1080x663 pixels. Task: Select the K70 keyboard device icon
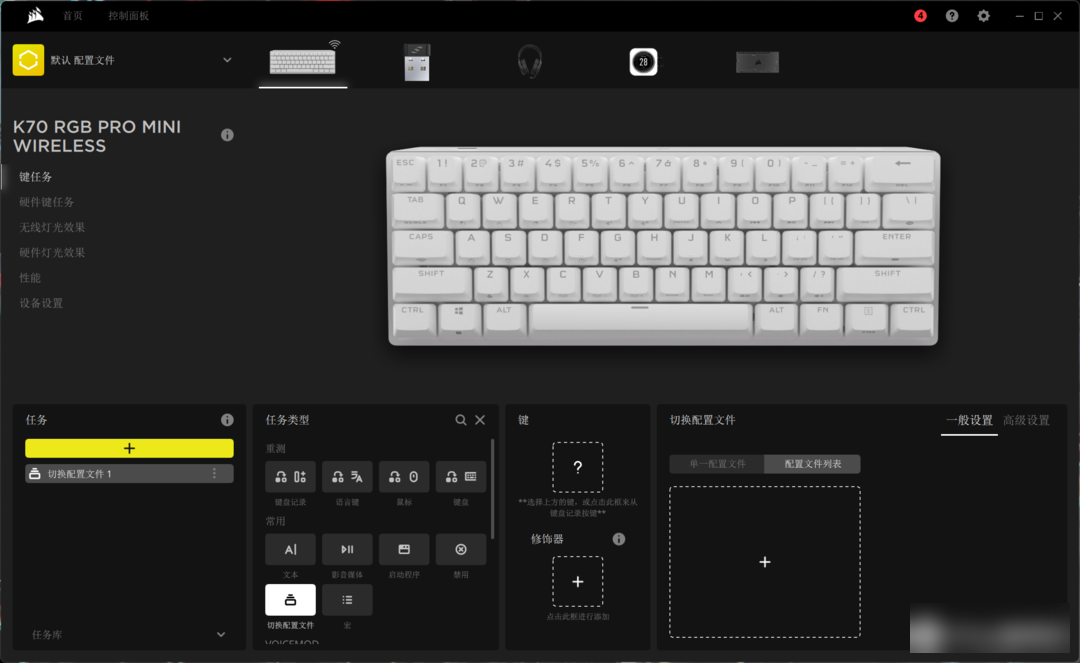point(303,61)
